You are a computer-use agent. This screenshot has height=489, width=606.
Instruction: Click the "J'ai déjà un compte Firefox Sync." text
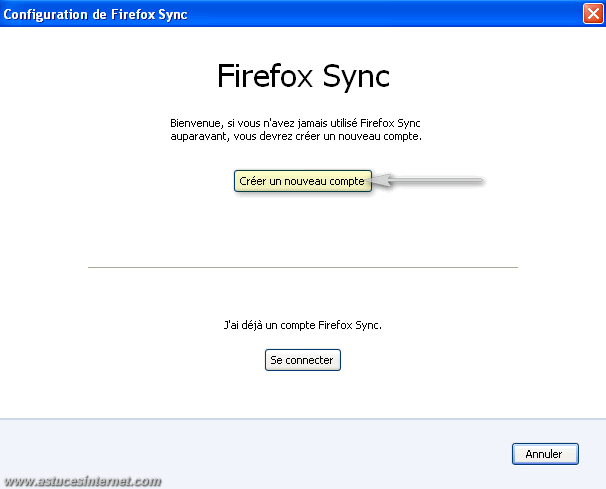click(303, 325)
